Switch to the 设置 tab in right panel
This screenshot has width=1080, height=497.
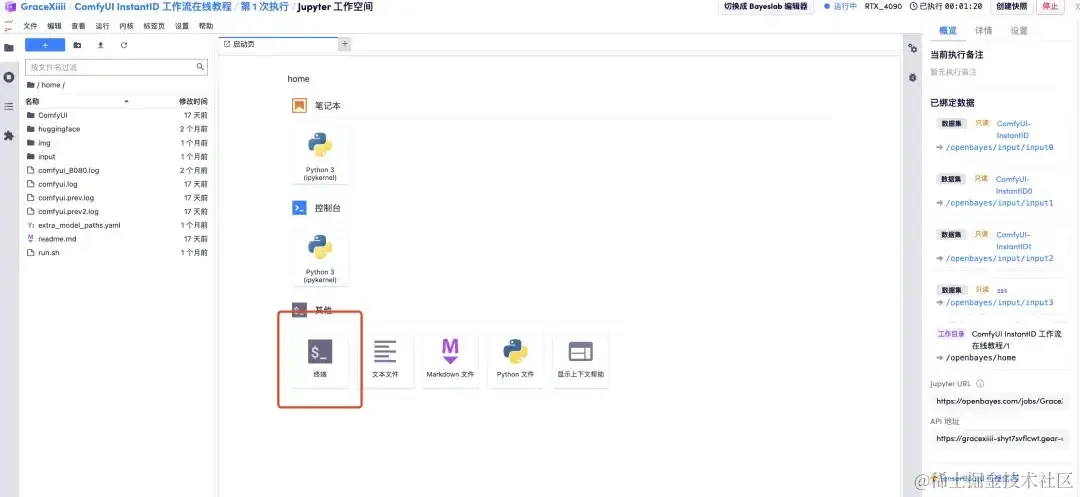(1019, 30)
